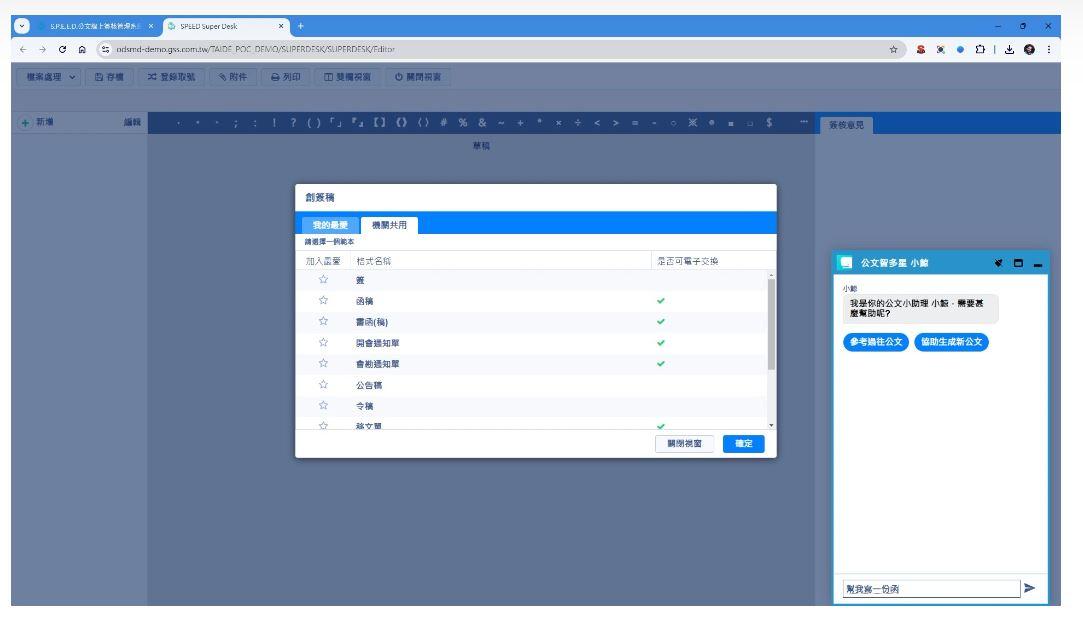Screen dimensions: 1083x618
Task: Click the send arrow in the chat panel
Action: pyautogui.click(x=1031, y=588)
